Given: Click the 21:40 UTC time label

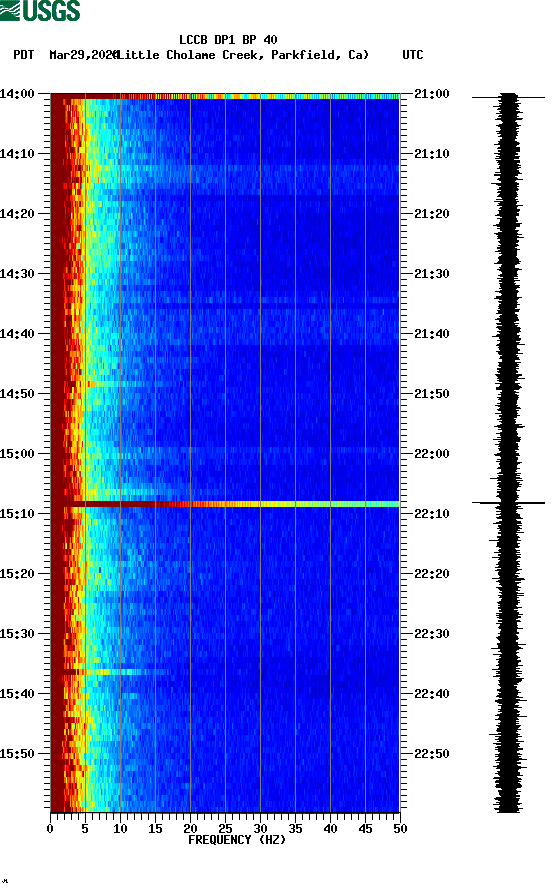Looking at the screenshot, I should [432, 334].
